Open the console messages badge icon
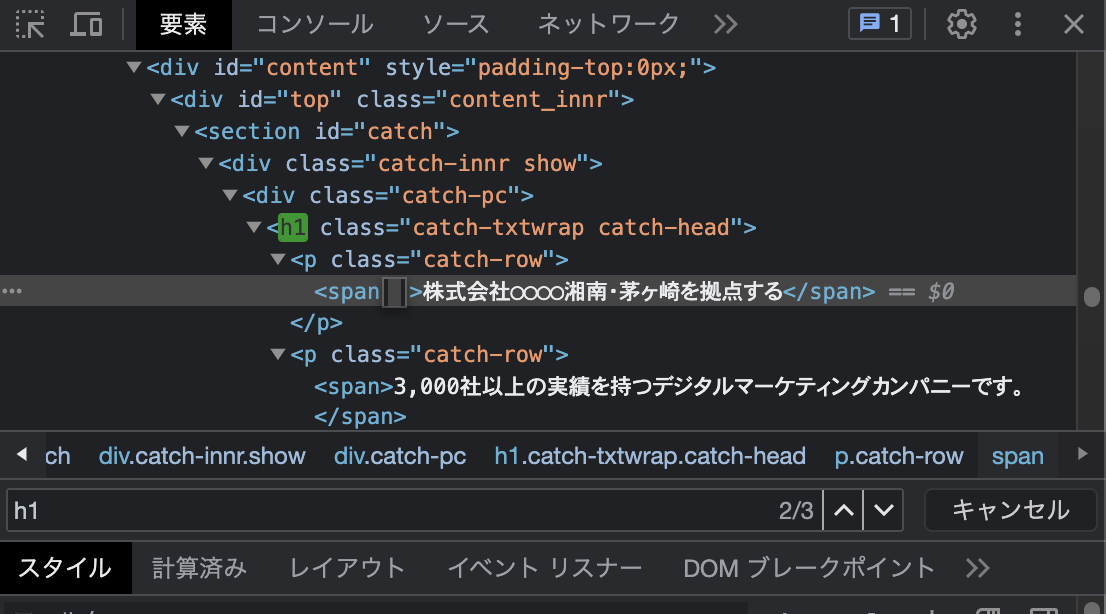 (x=879, y=23)
